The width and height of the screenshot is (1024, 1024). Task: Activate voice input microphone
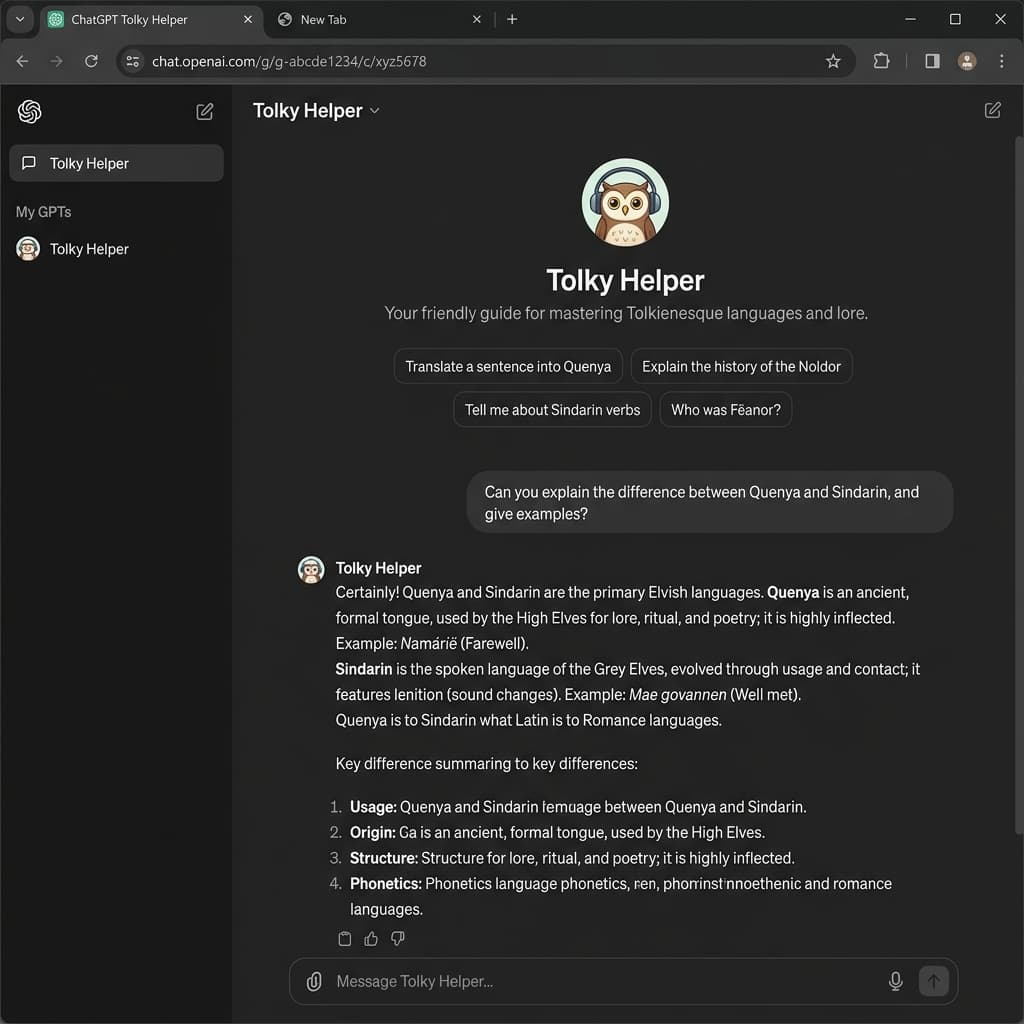[895, 981]
